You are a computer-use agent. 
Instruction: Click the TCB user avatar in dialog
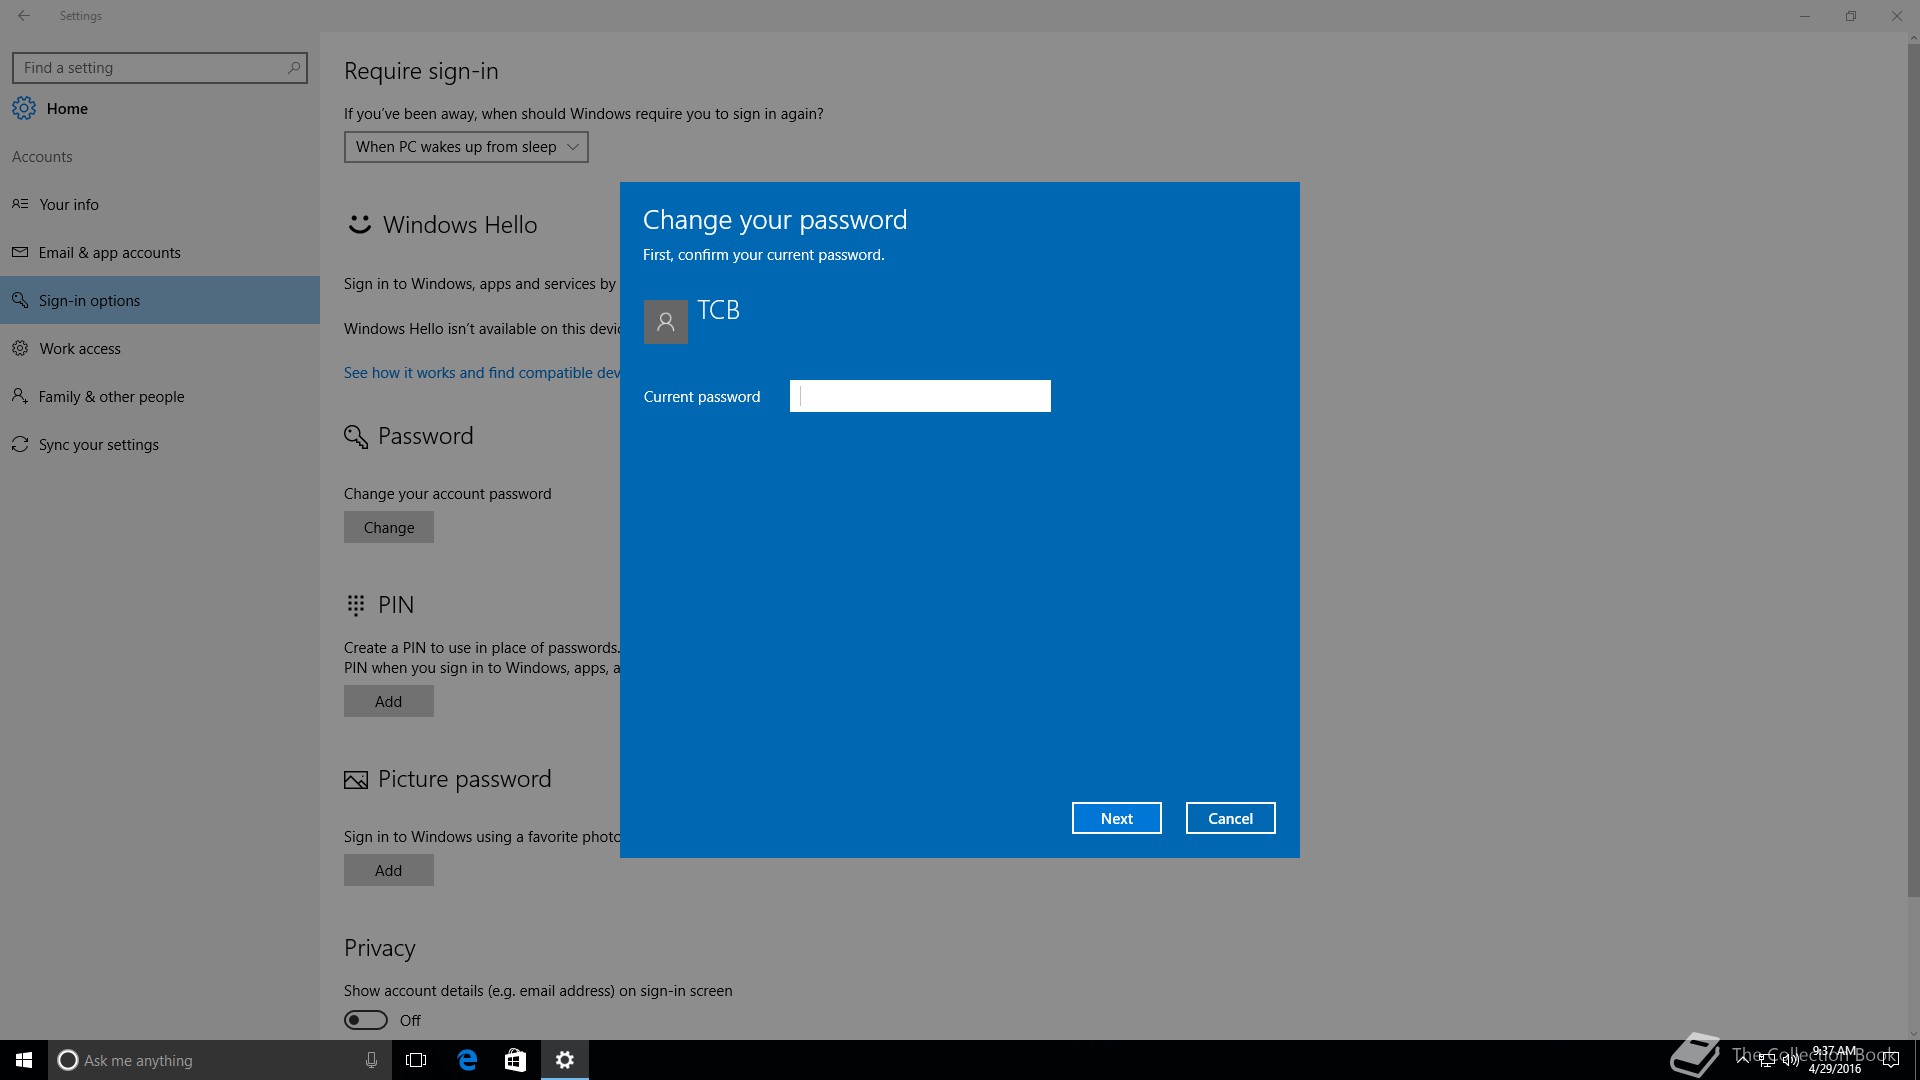[x=666, y=322]
